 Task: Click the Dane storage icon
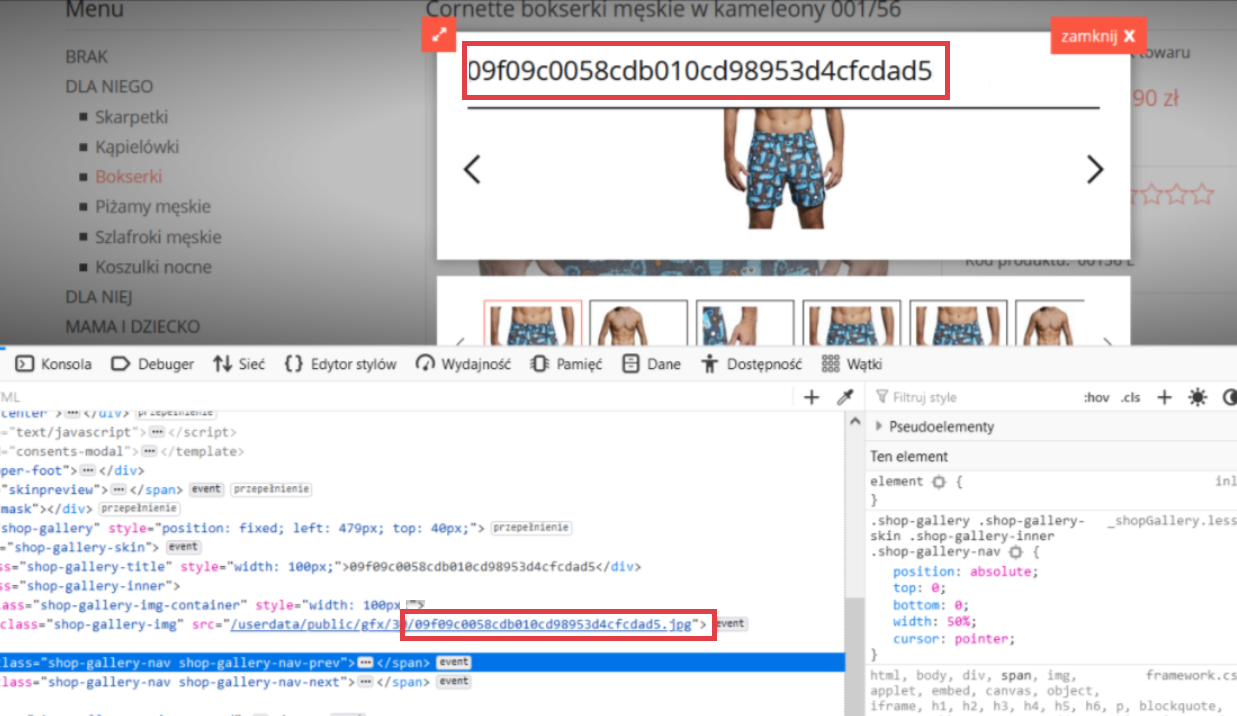coord(631,364)
